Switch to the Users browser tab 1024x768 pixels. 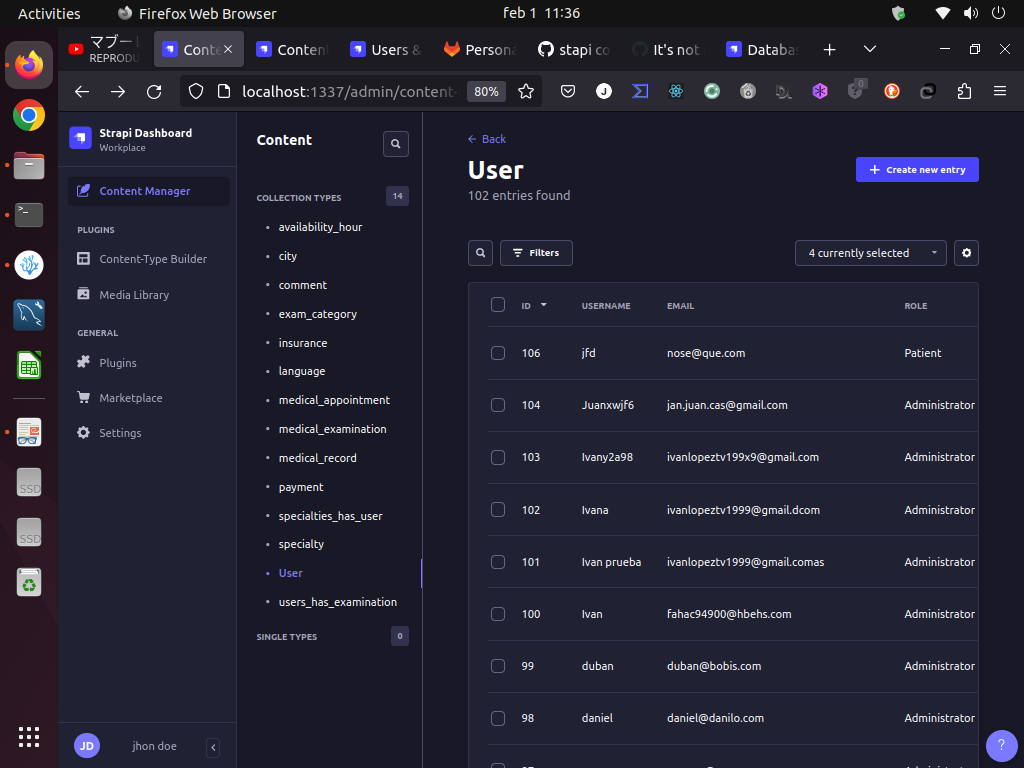click(x=390, y=48)
